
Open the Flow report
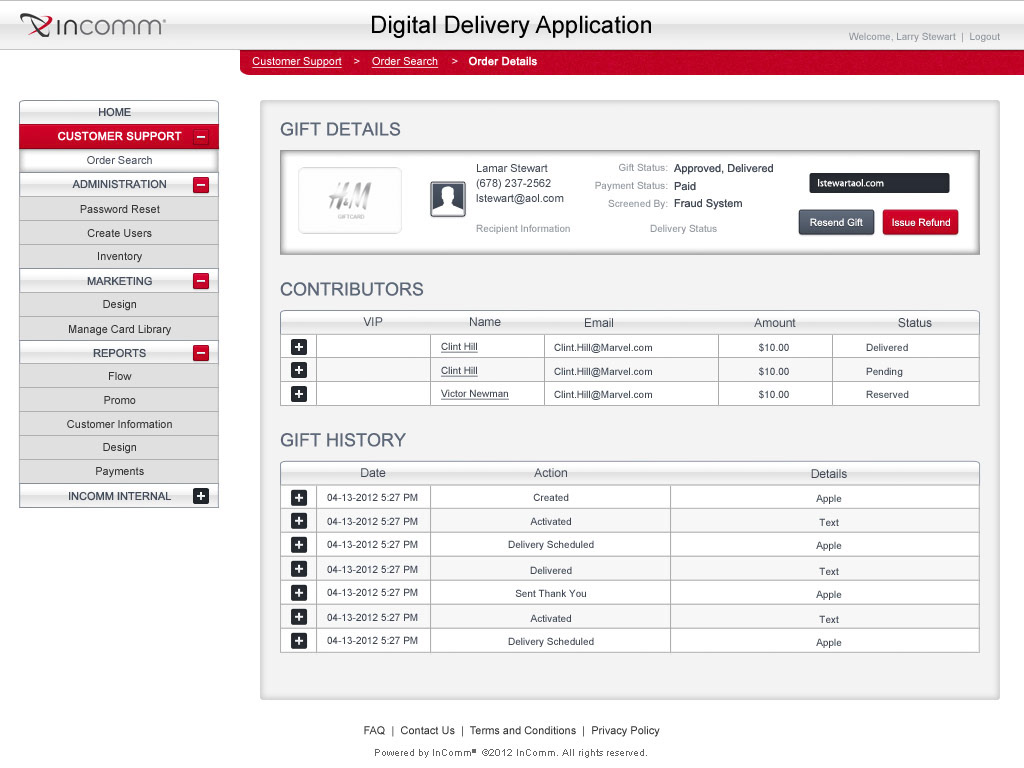119,376
